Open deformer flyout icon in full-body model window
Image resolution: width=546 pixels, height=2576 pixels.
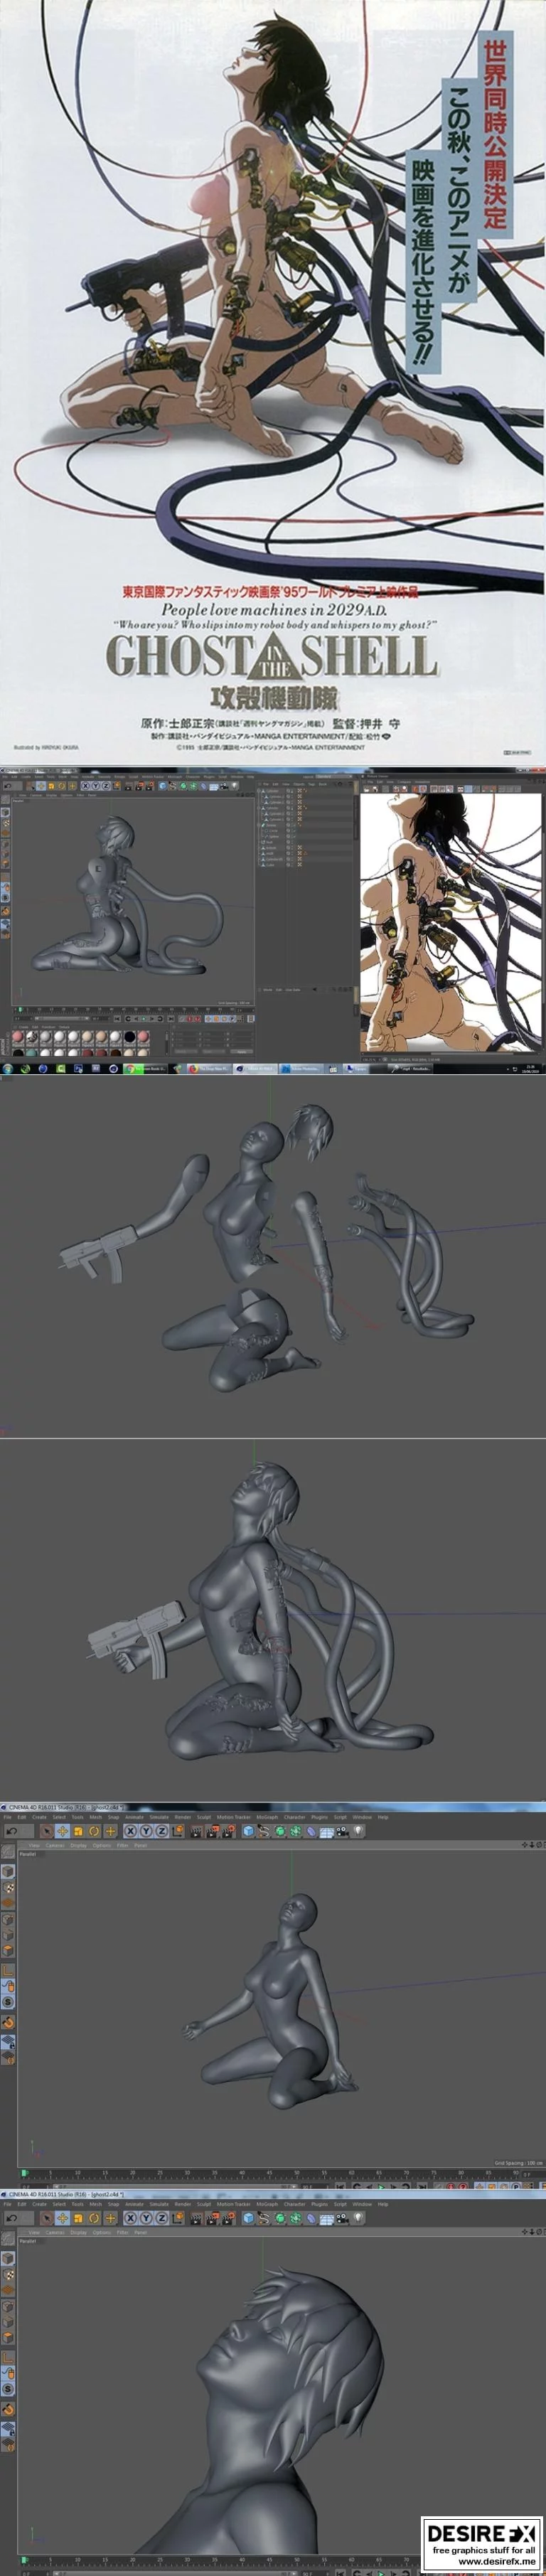pyautogui.click(x=311, y=1831)
